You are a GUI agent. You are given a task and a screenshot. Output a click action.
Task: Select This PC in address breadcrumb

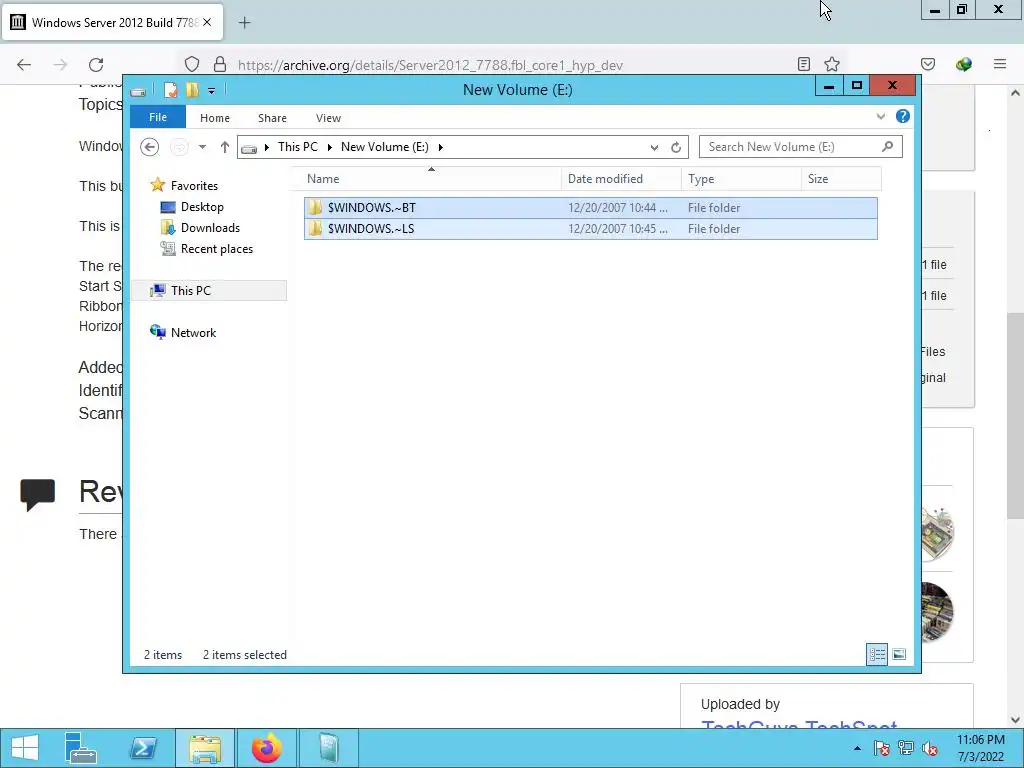tap(298, 147)
